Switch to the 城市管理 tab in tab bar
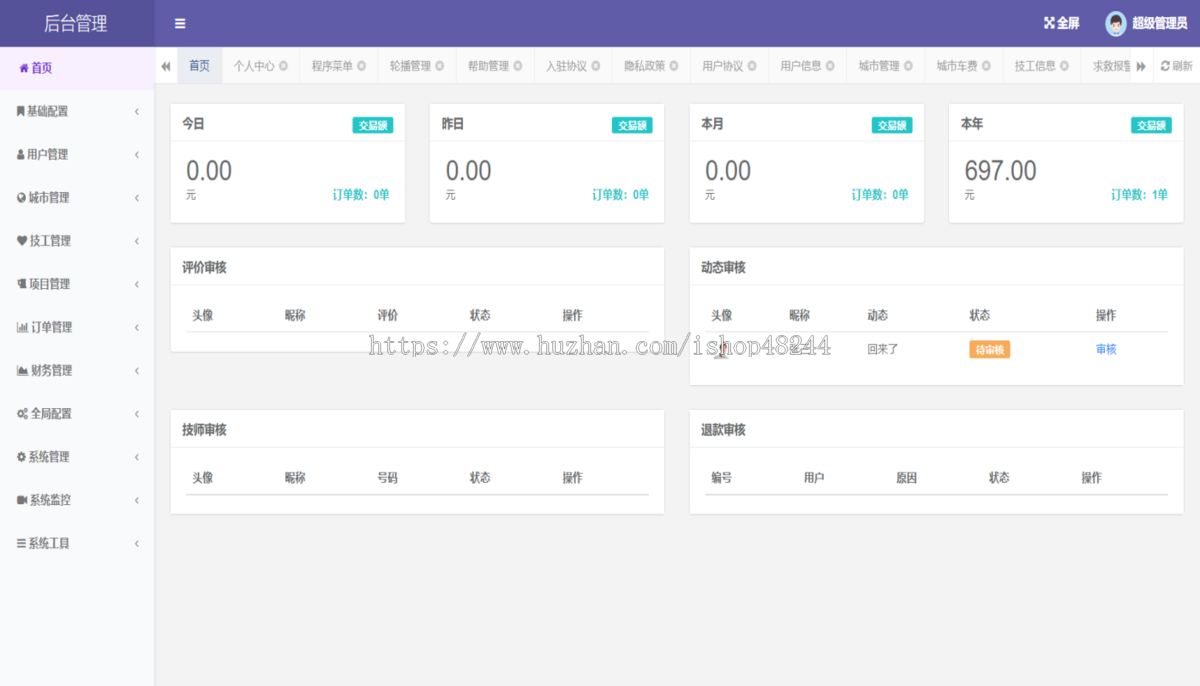 click(885, 66)
